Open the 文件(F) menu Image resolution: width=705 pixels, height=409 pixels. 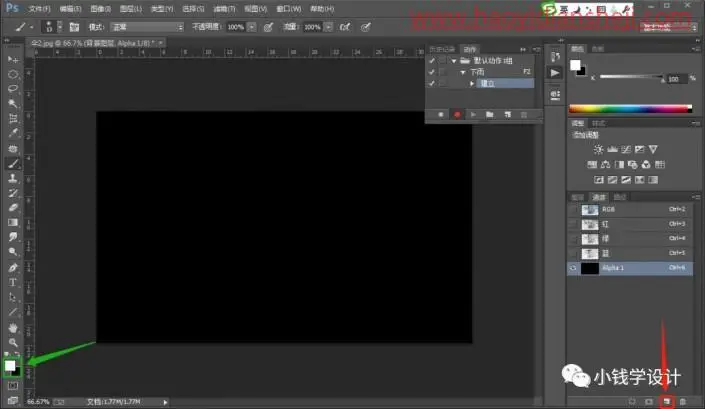[40, 9]
